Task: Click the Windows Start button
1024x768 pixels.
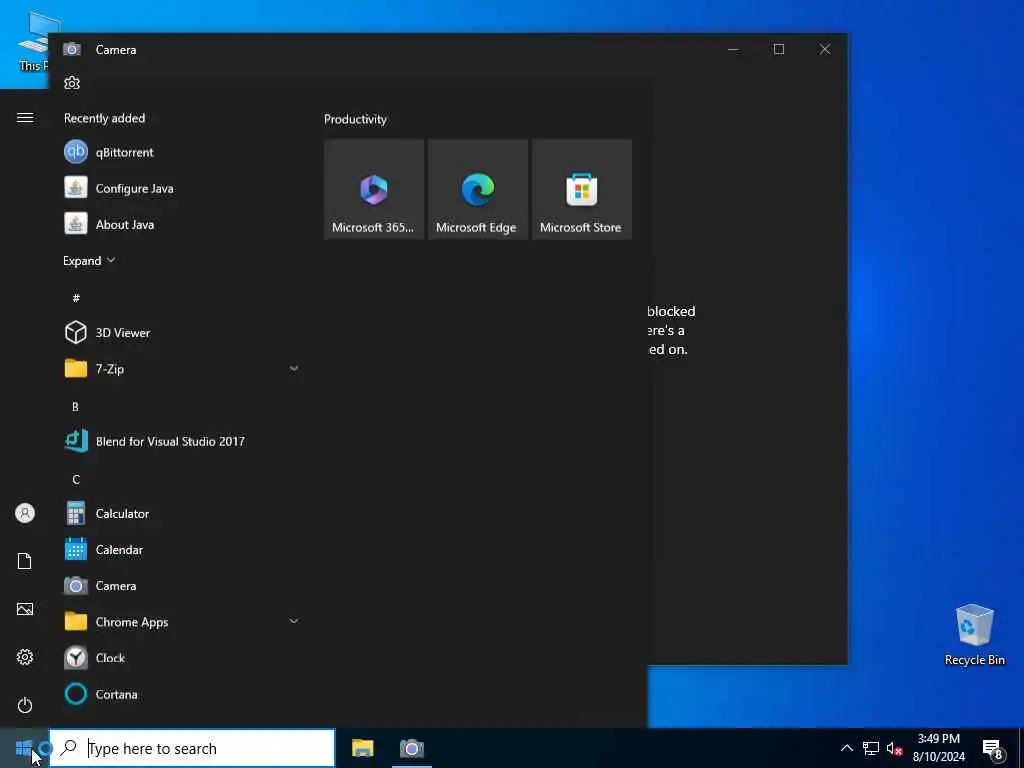Action: 24,748
